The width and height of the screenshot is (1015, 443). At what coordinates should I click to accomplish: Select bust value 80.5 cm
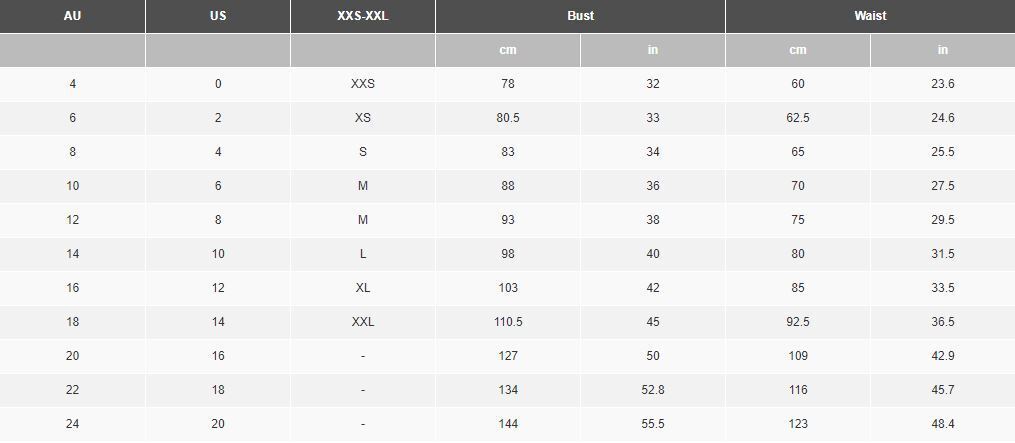(508, 118)
